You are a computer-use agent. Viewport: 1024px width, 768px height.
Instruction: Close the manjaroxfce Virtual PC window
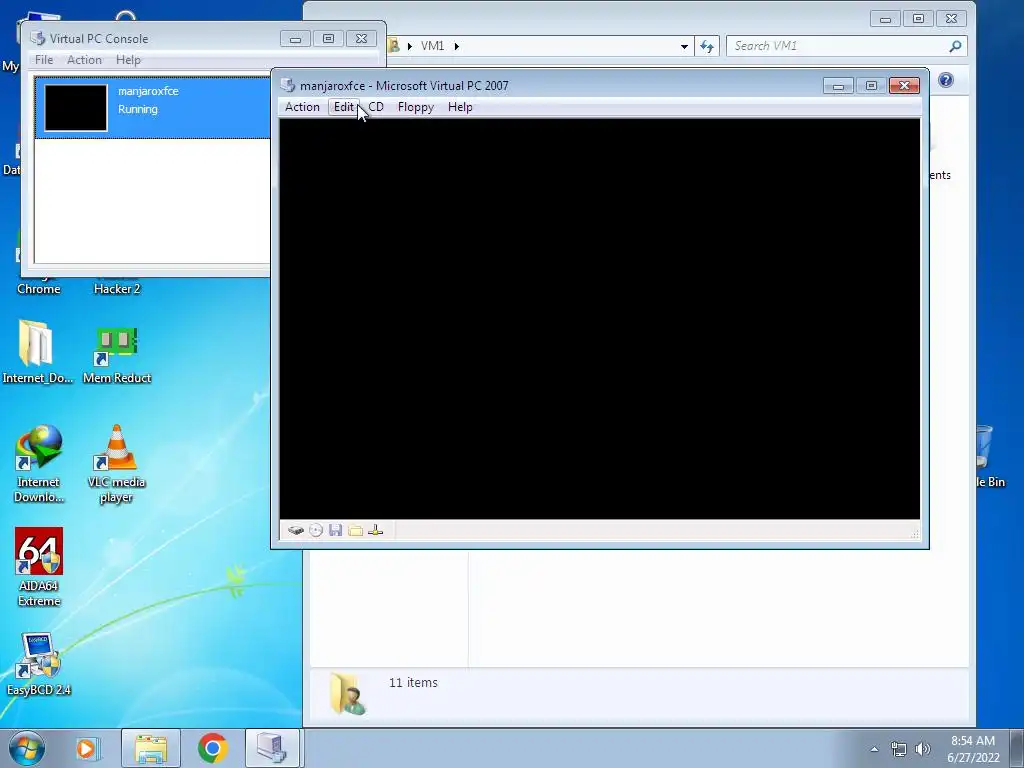pos(904,86)
